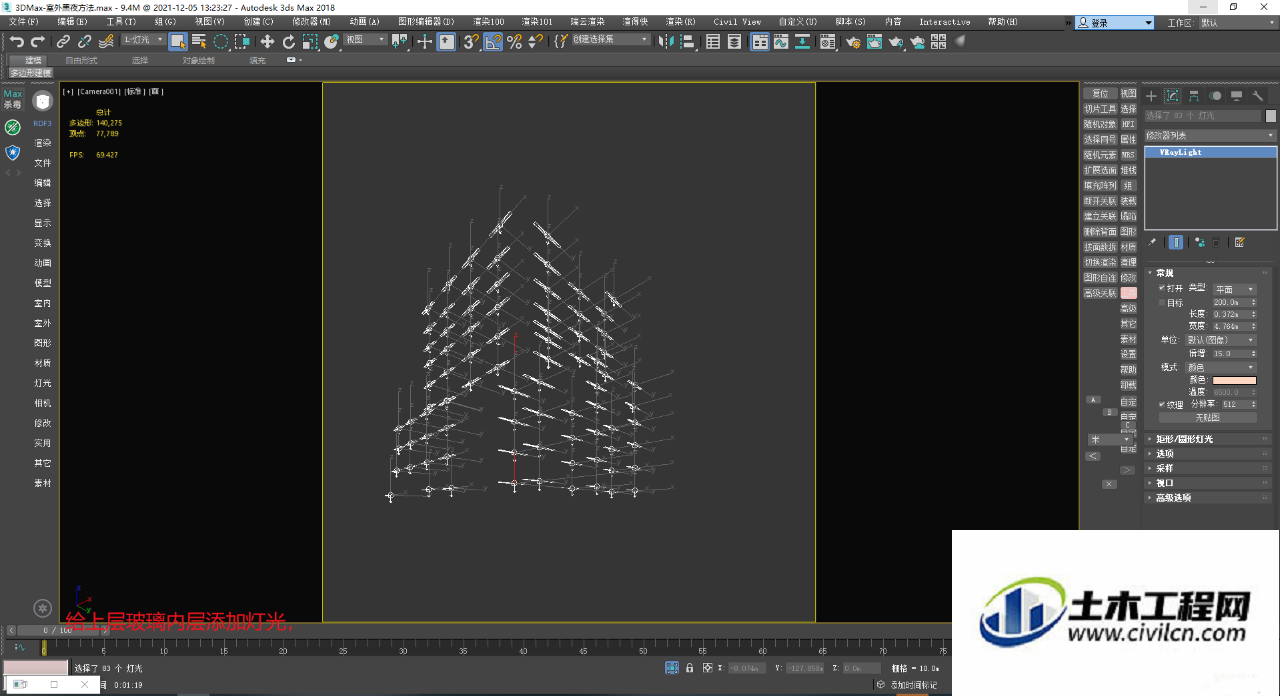
Task: Activate the Select and Move tool
Action: click(x=267, y=41)
